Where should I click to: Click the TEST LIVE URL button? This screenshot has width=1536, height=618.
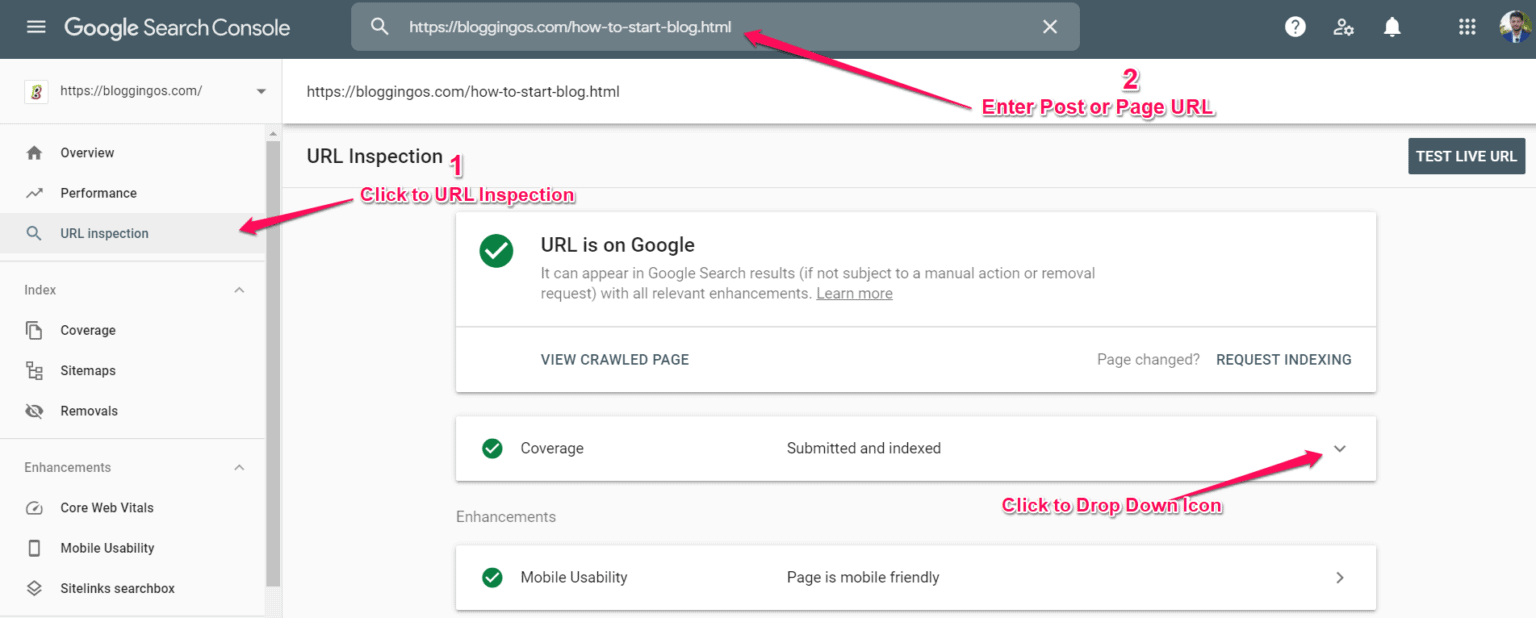tap(1466, 156)
